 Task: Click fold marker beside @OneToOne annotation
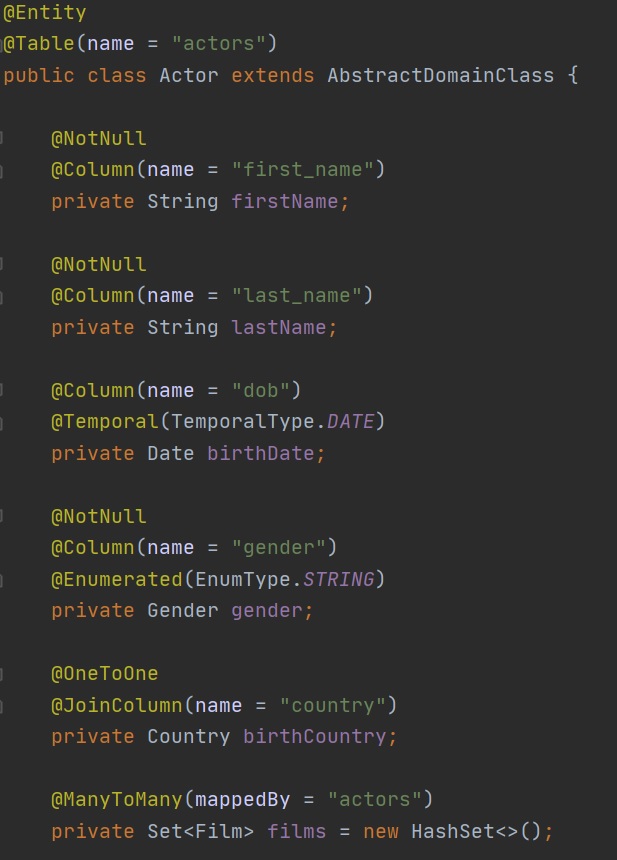(3, 674)
